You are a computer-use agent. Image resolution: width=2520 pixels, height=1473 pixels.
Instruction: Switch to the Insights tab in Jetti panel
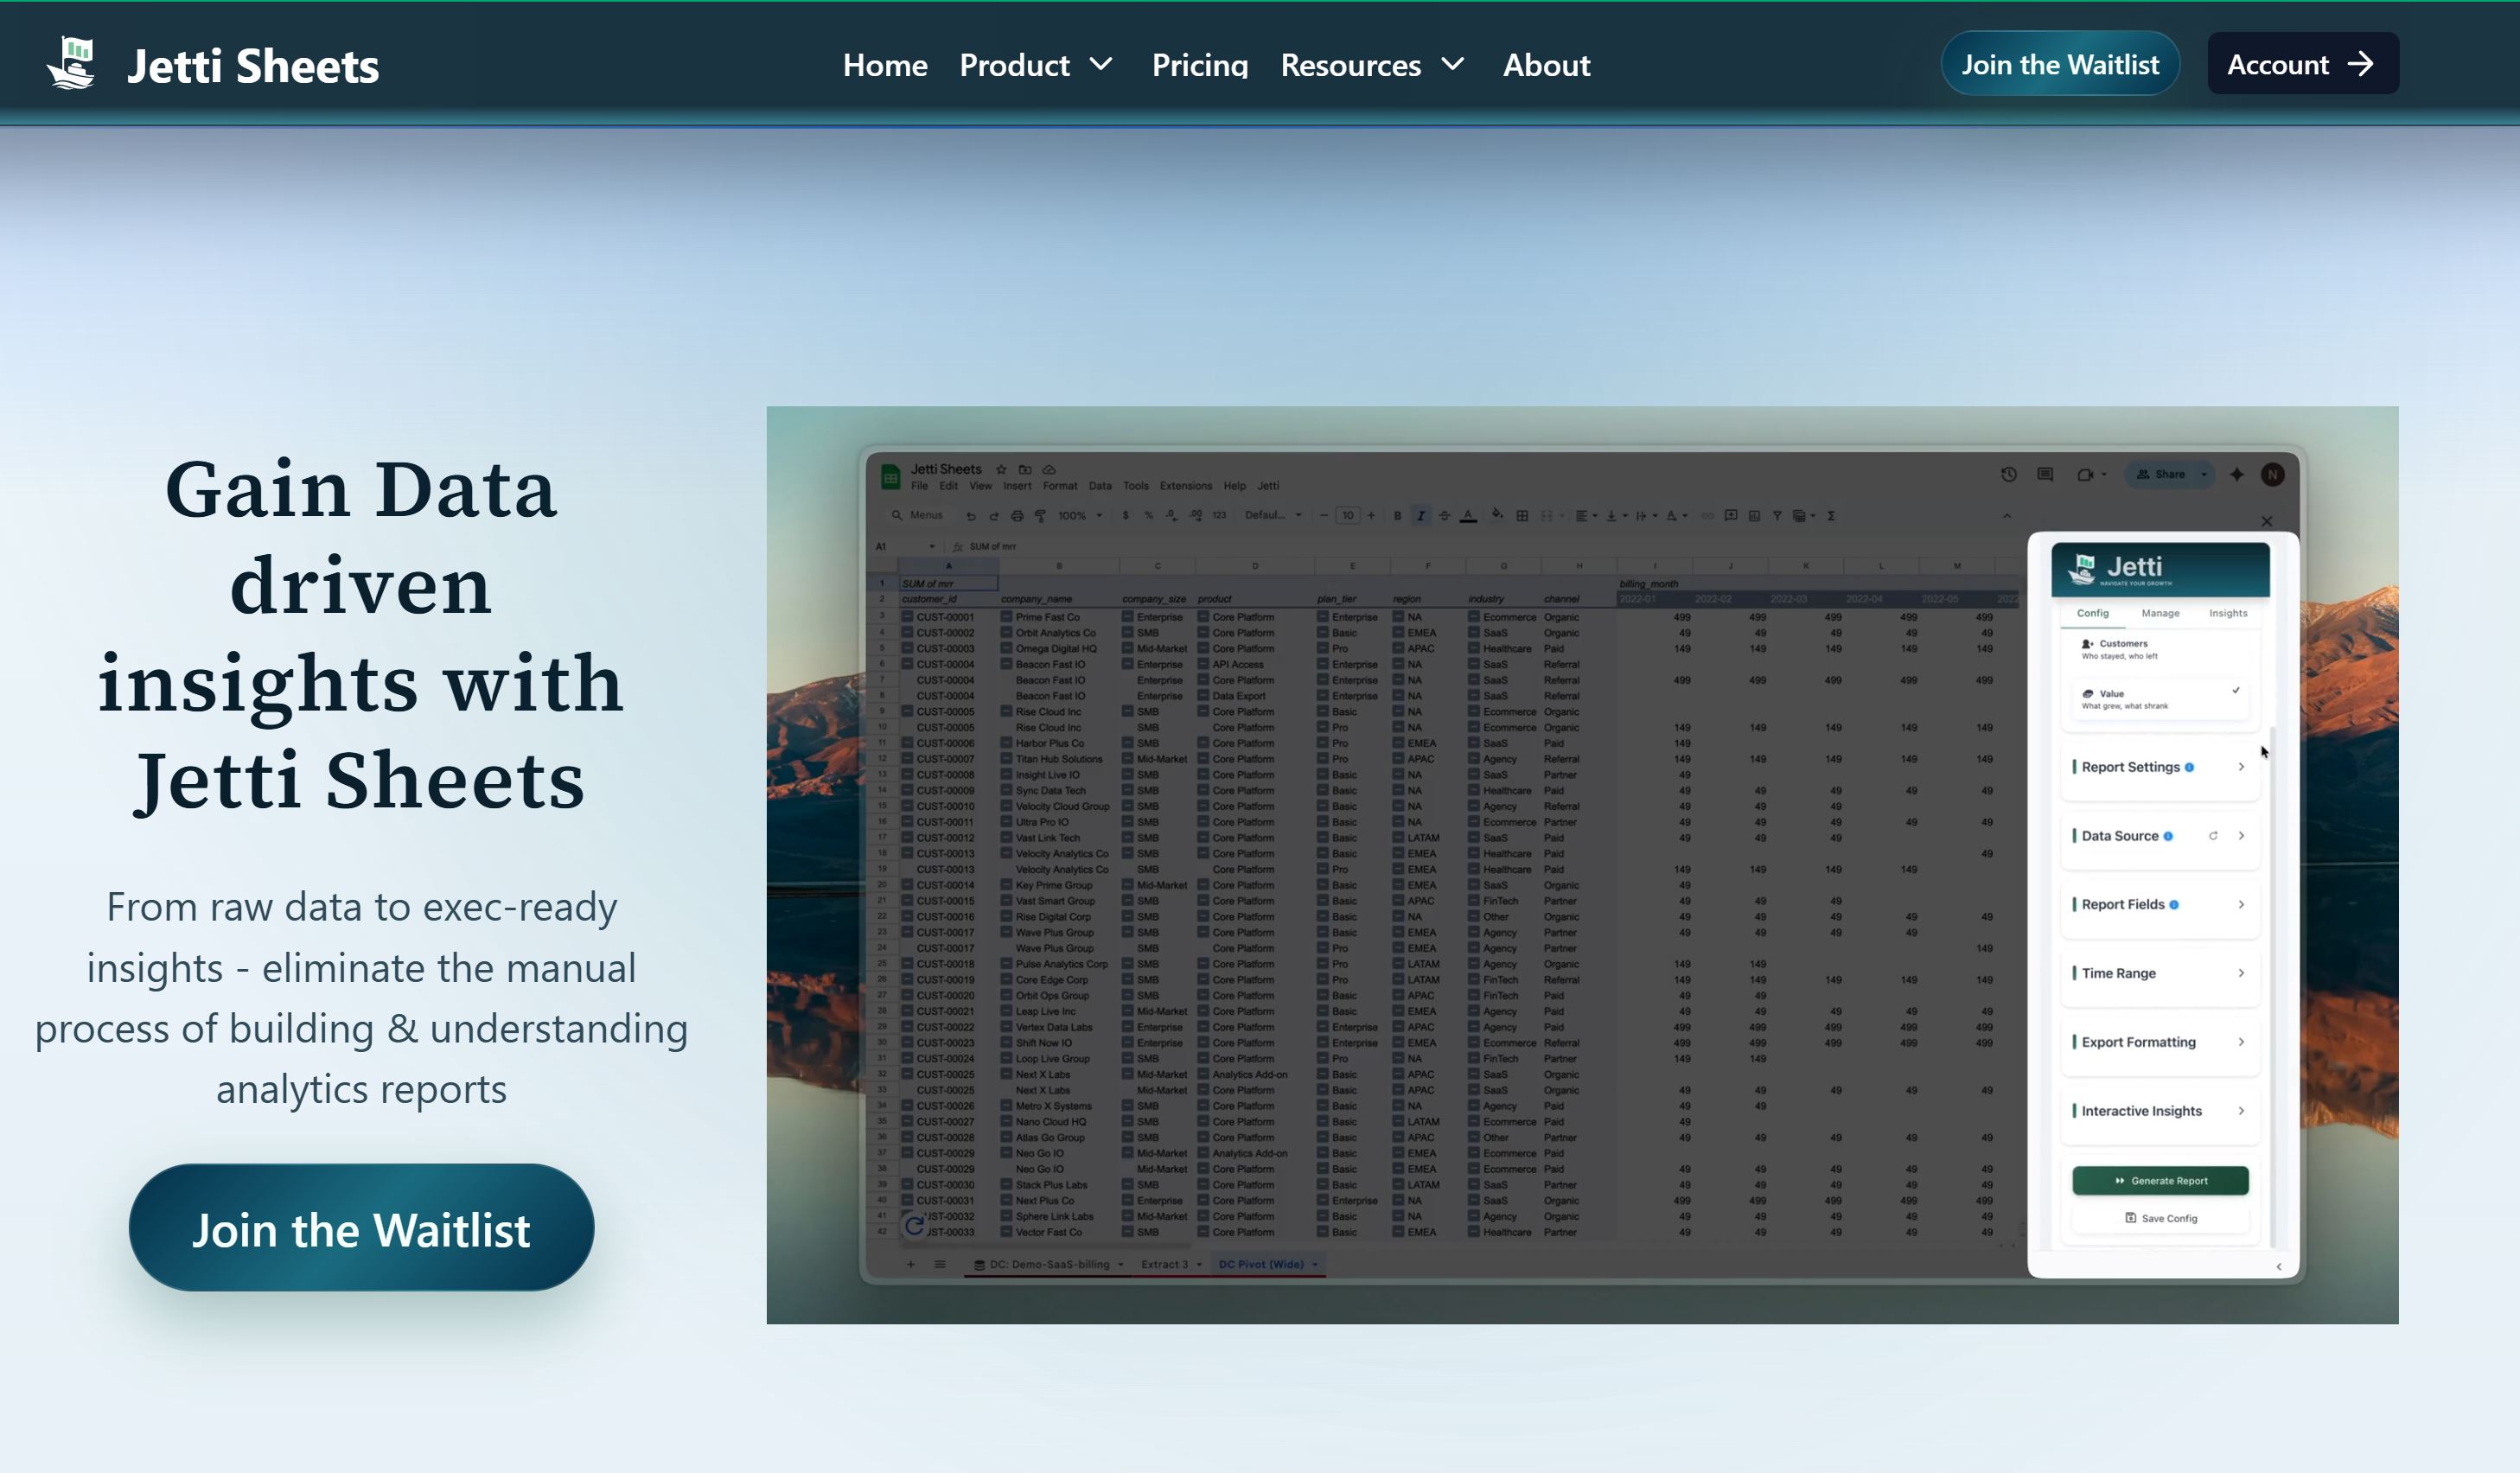point(2228,613)
